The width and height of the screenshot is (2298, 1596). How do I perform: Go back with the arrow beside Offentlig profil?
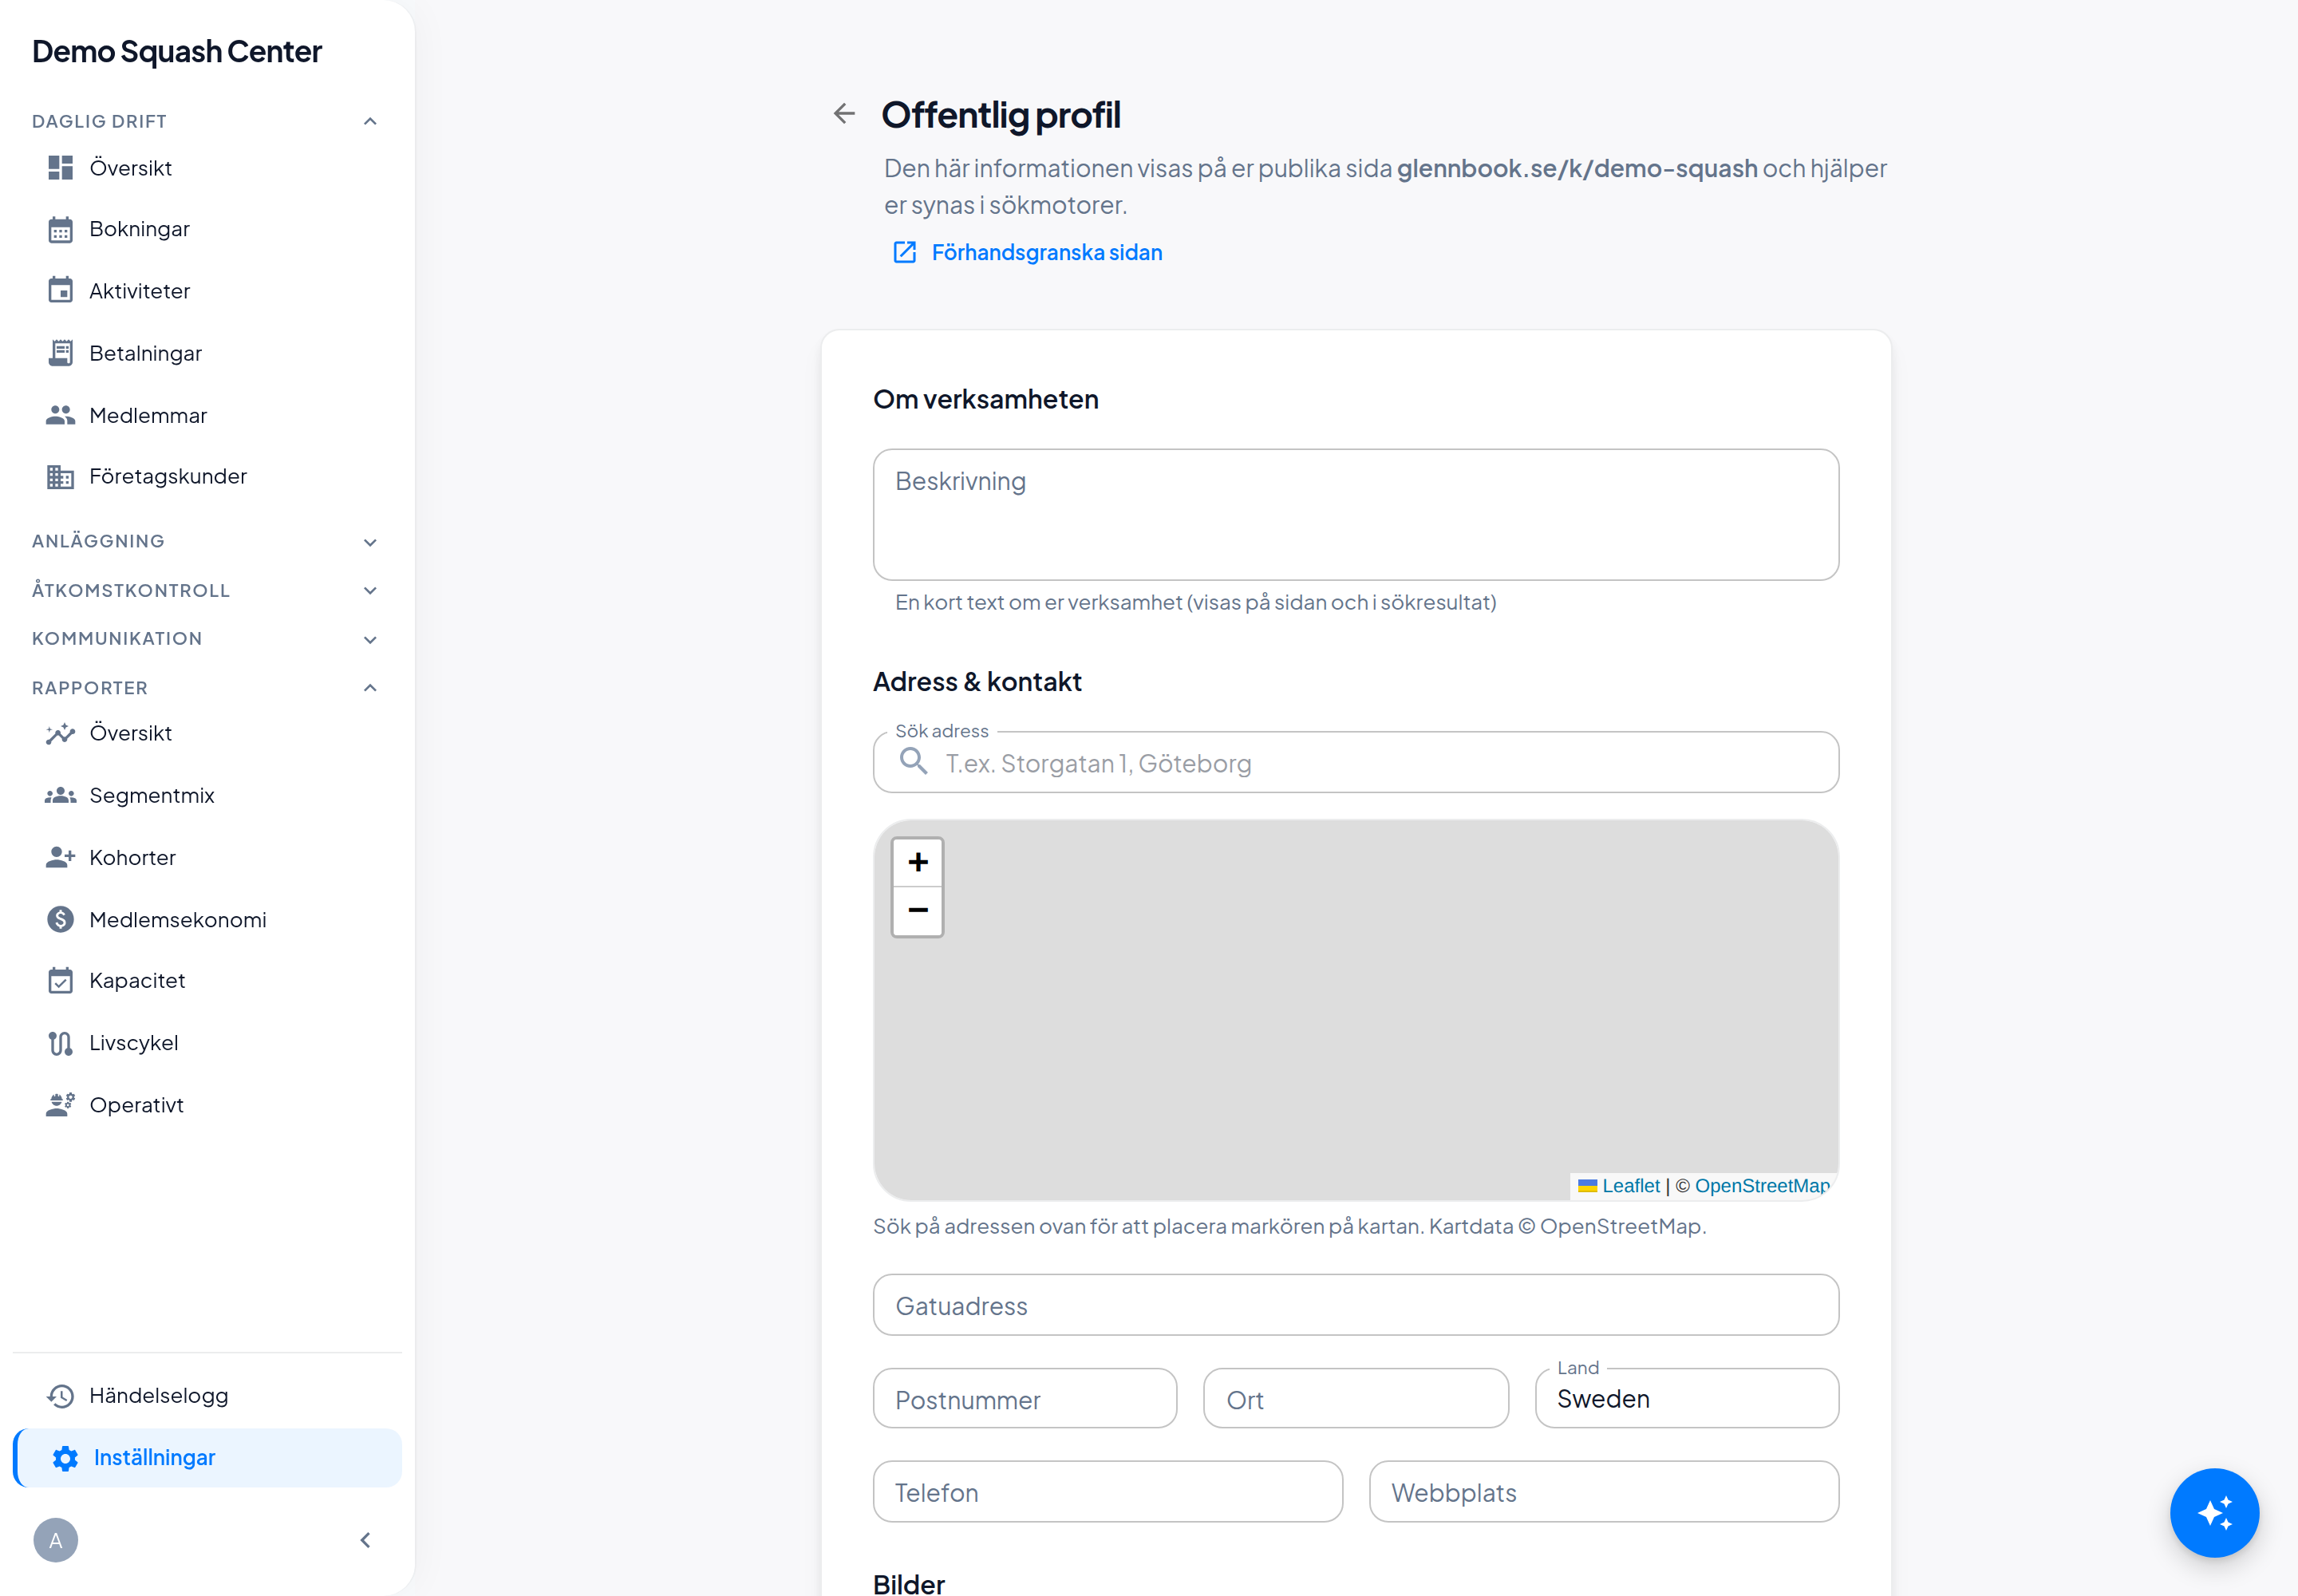click(x=844, y=114)
